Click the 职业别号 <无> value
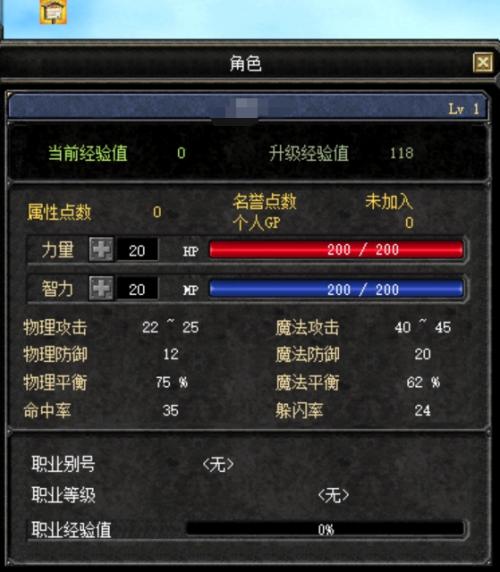 218,464
